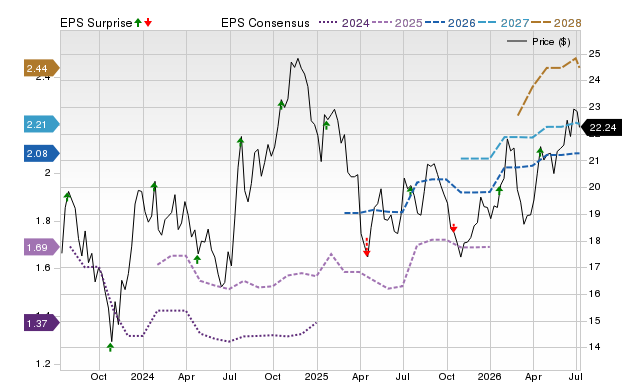Select the dark blue 2.08 value tag

coord(42,153)
